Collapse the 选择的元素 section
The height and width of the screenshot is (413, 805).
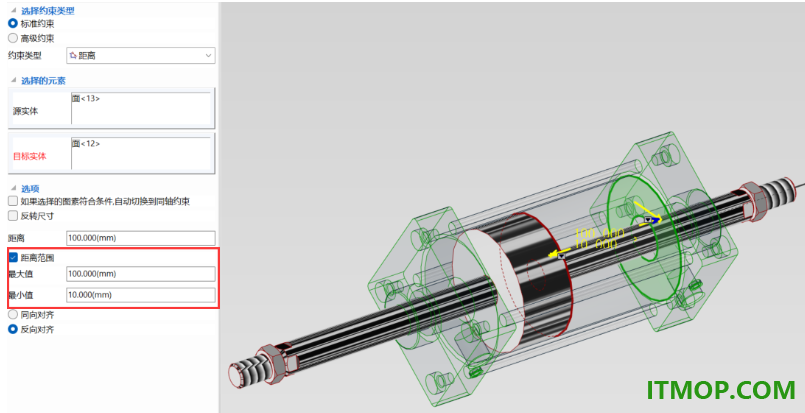13,81
